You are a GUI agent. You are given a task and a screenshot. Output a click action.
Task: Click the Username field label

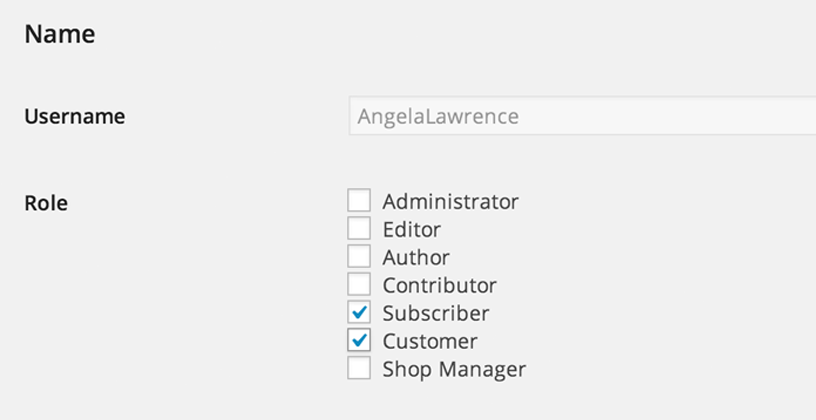74,116
